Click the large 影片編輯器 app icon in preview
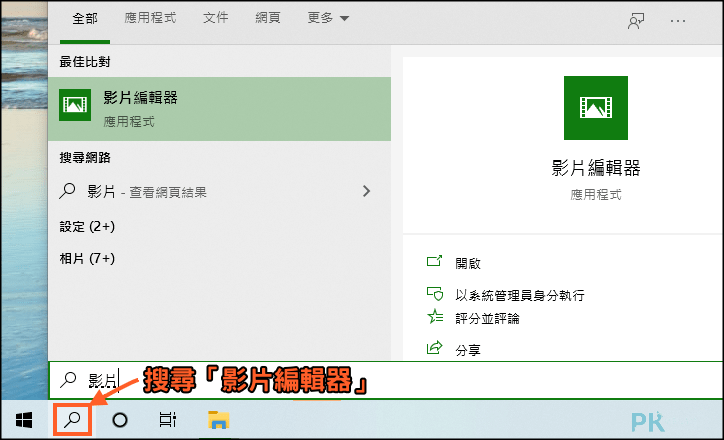This screenshot has width=724, height=440. pos(596,108)
